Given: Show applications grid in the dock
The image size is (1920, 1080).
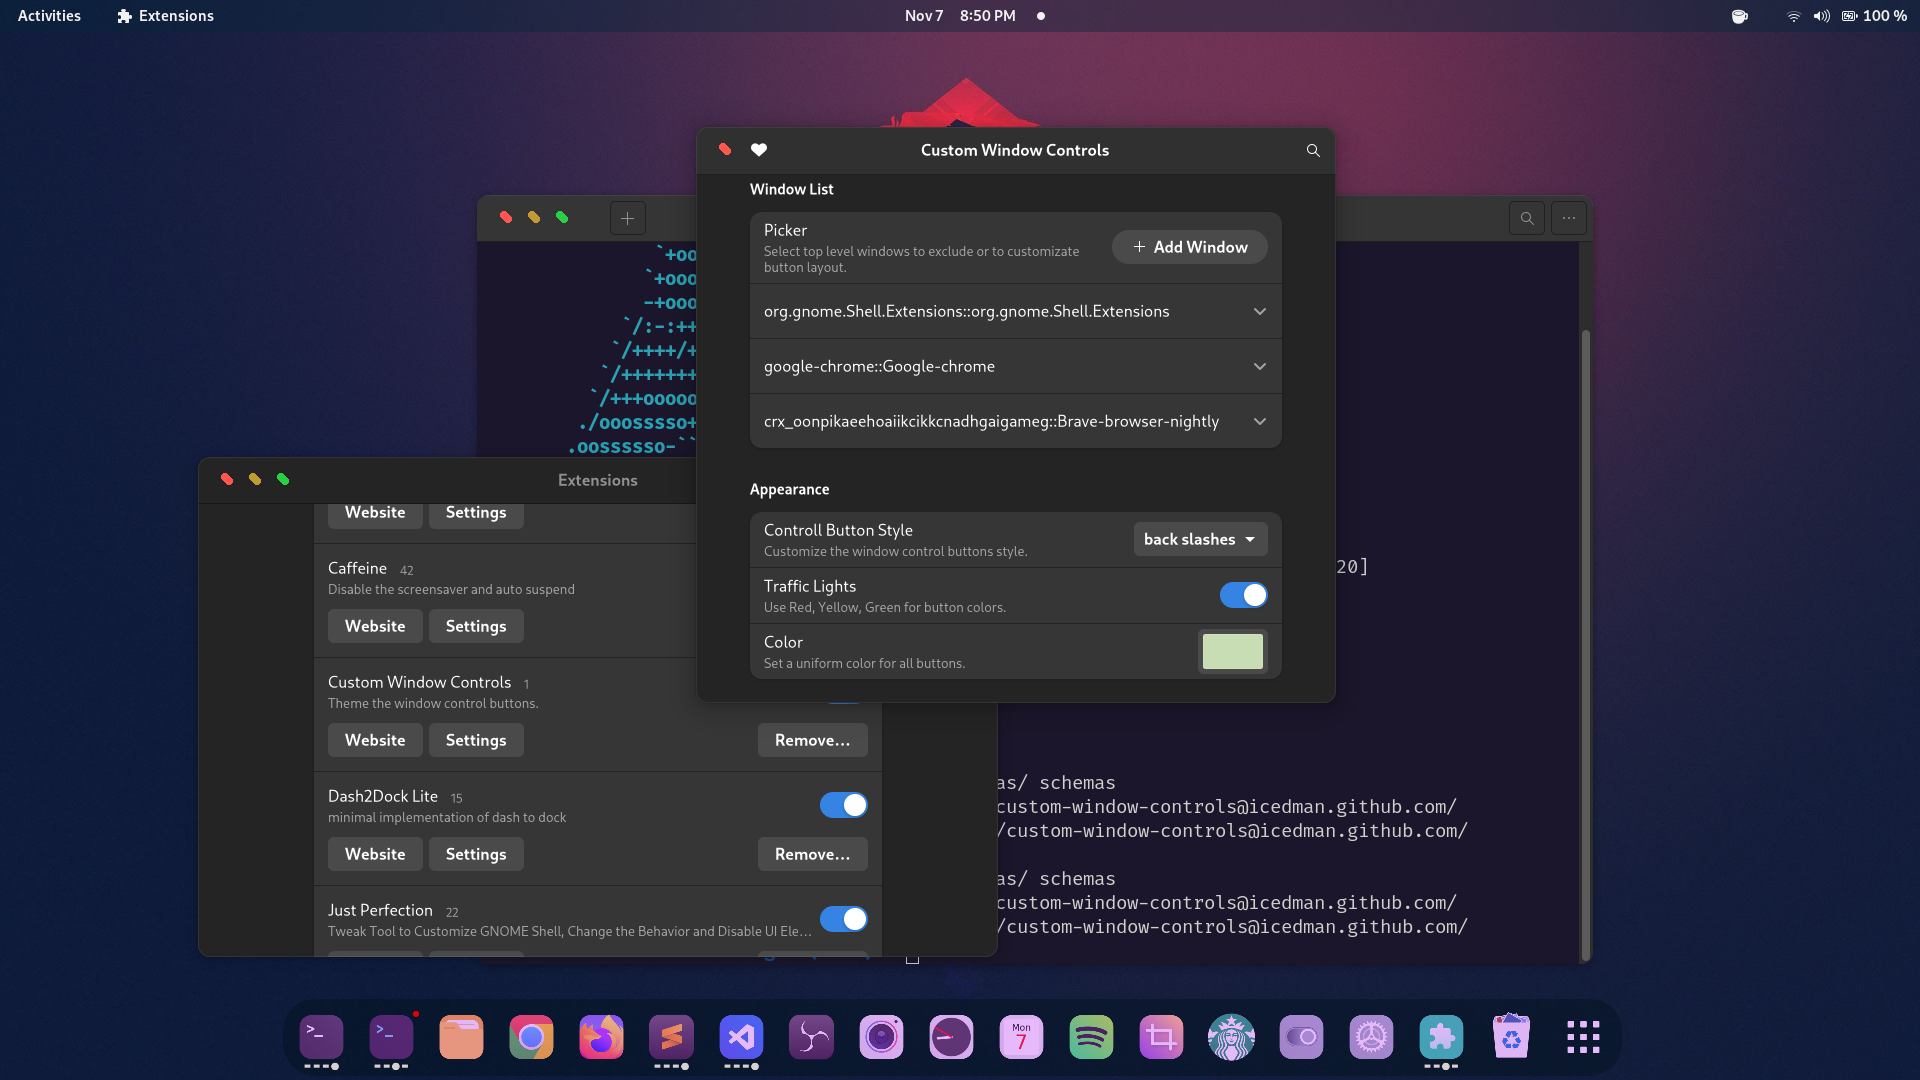Looking at the screenshot, I should point(1583,1038).
